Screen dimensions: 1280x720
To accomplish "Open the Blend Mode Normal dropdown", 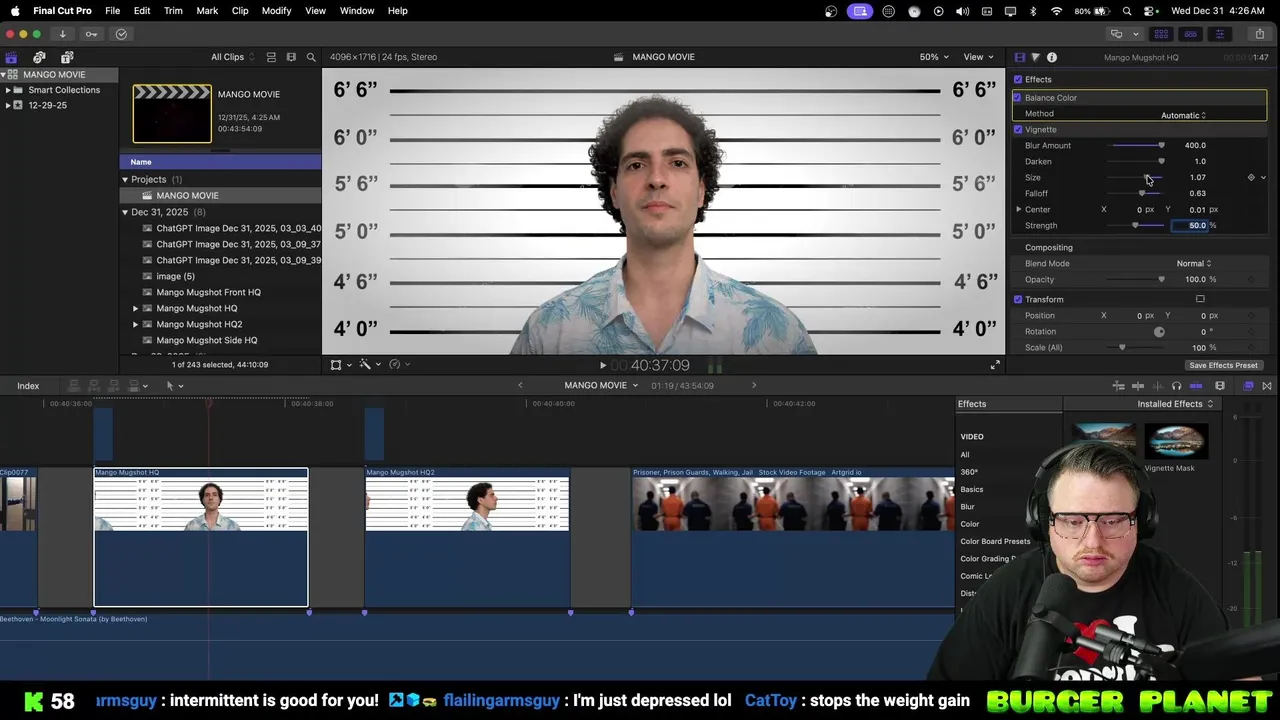I will (x=1194, y=263).
